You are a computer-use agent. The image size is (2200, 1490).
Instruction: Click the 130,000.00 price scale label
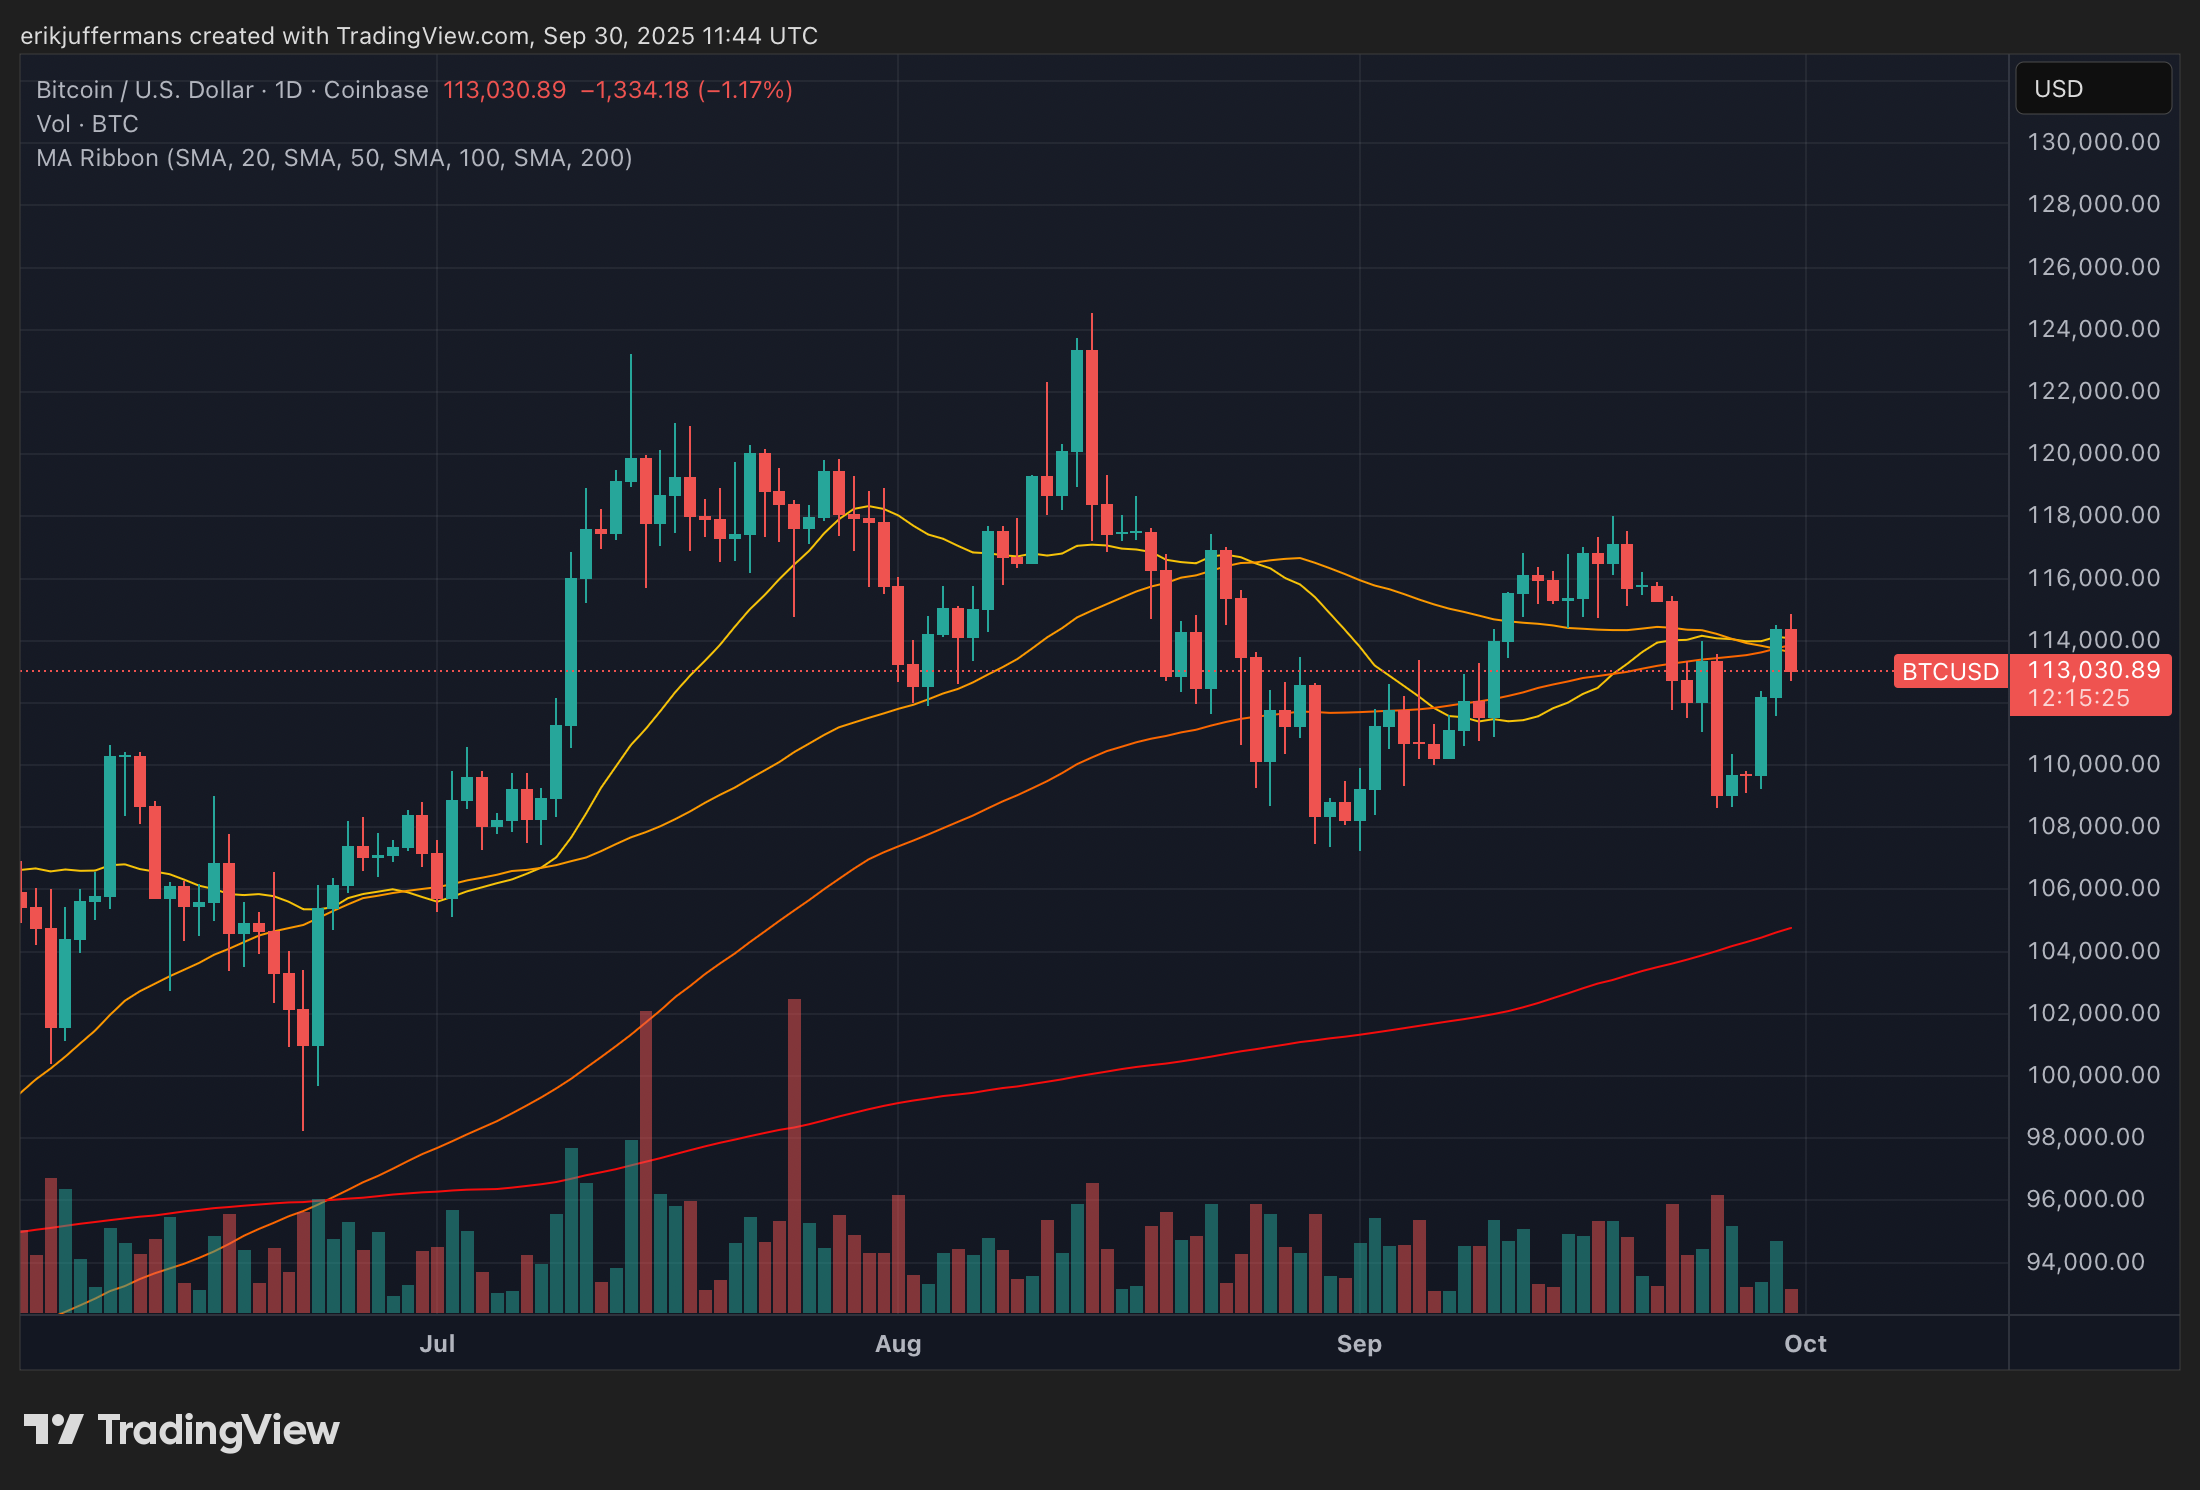pos(2092,142)
